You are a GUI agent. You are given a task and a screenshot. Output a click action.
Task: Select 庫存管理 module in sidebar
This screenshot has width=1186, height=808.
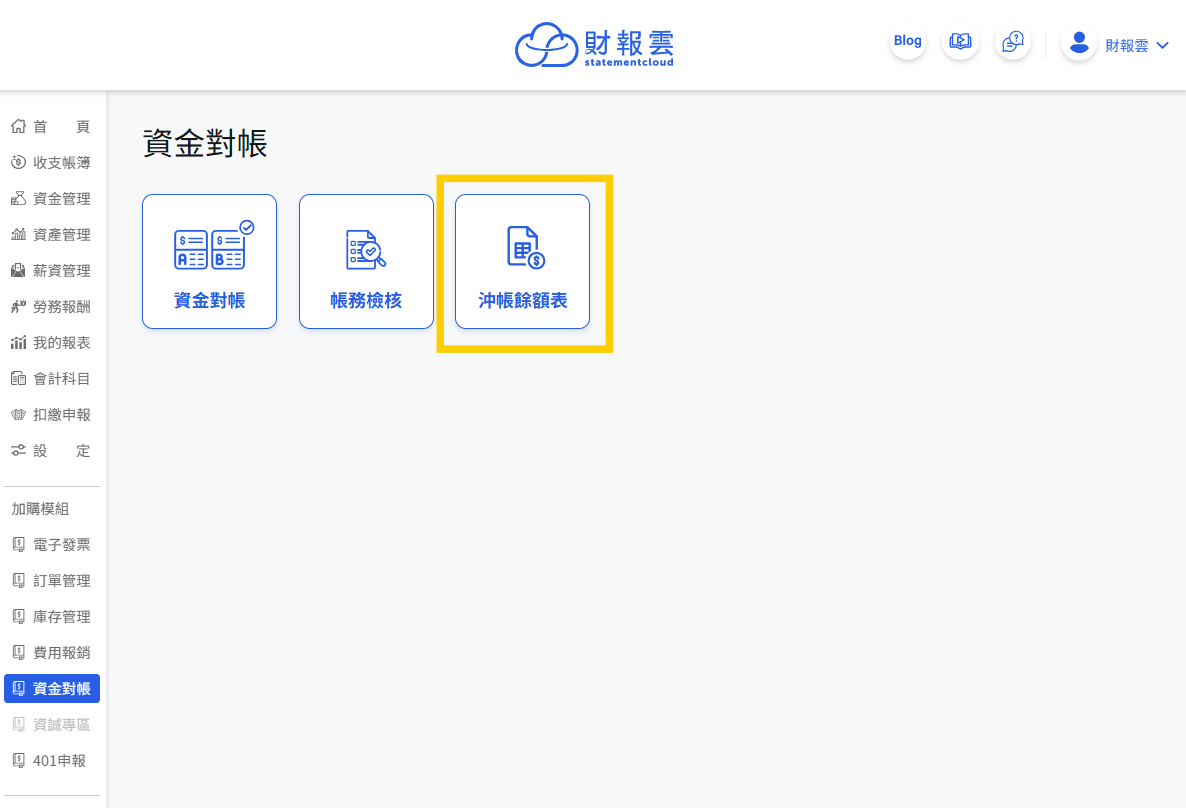[x=51, y=617]
